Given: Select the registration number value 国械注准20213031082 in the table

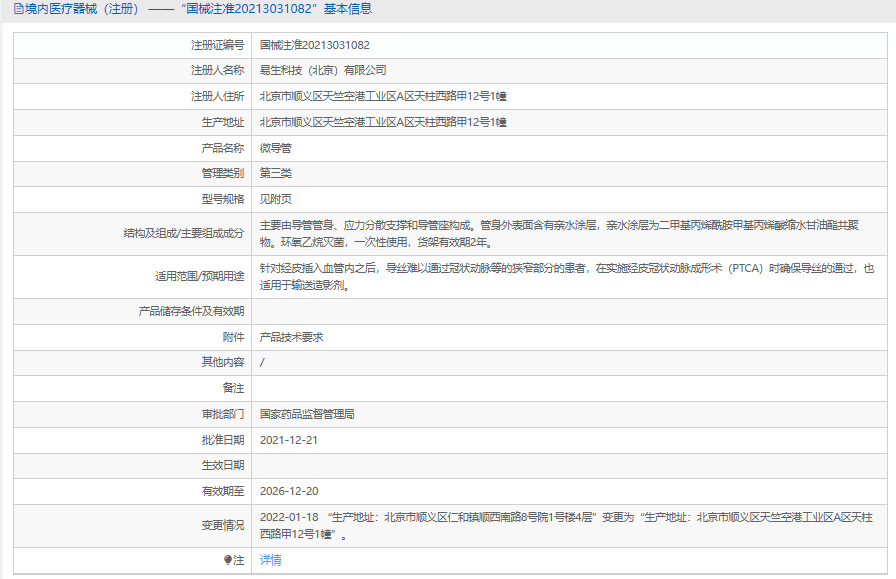Looking at the screenshot, I should tap(314, 45).
